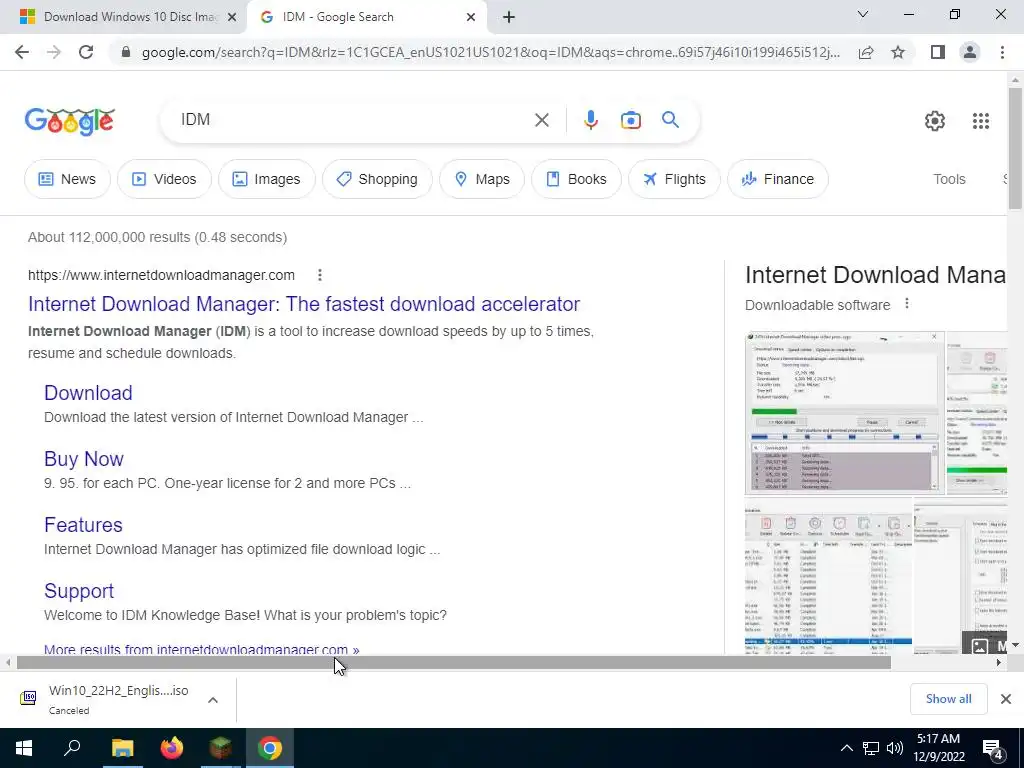1024x768 pixels.
Task: Click the volume speaker tray icon
Action: [x=895, y=748]
